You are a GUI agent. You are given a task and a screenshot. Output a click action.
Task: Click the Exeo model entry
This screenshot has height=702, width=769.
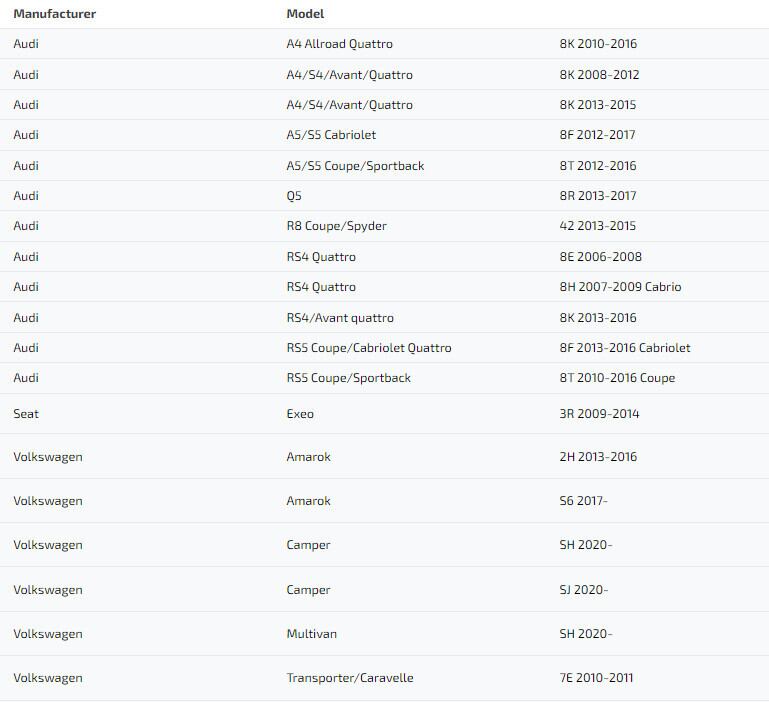pyautogui.click(x=300, y=414)
